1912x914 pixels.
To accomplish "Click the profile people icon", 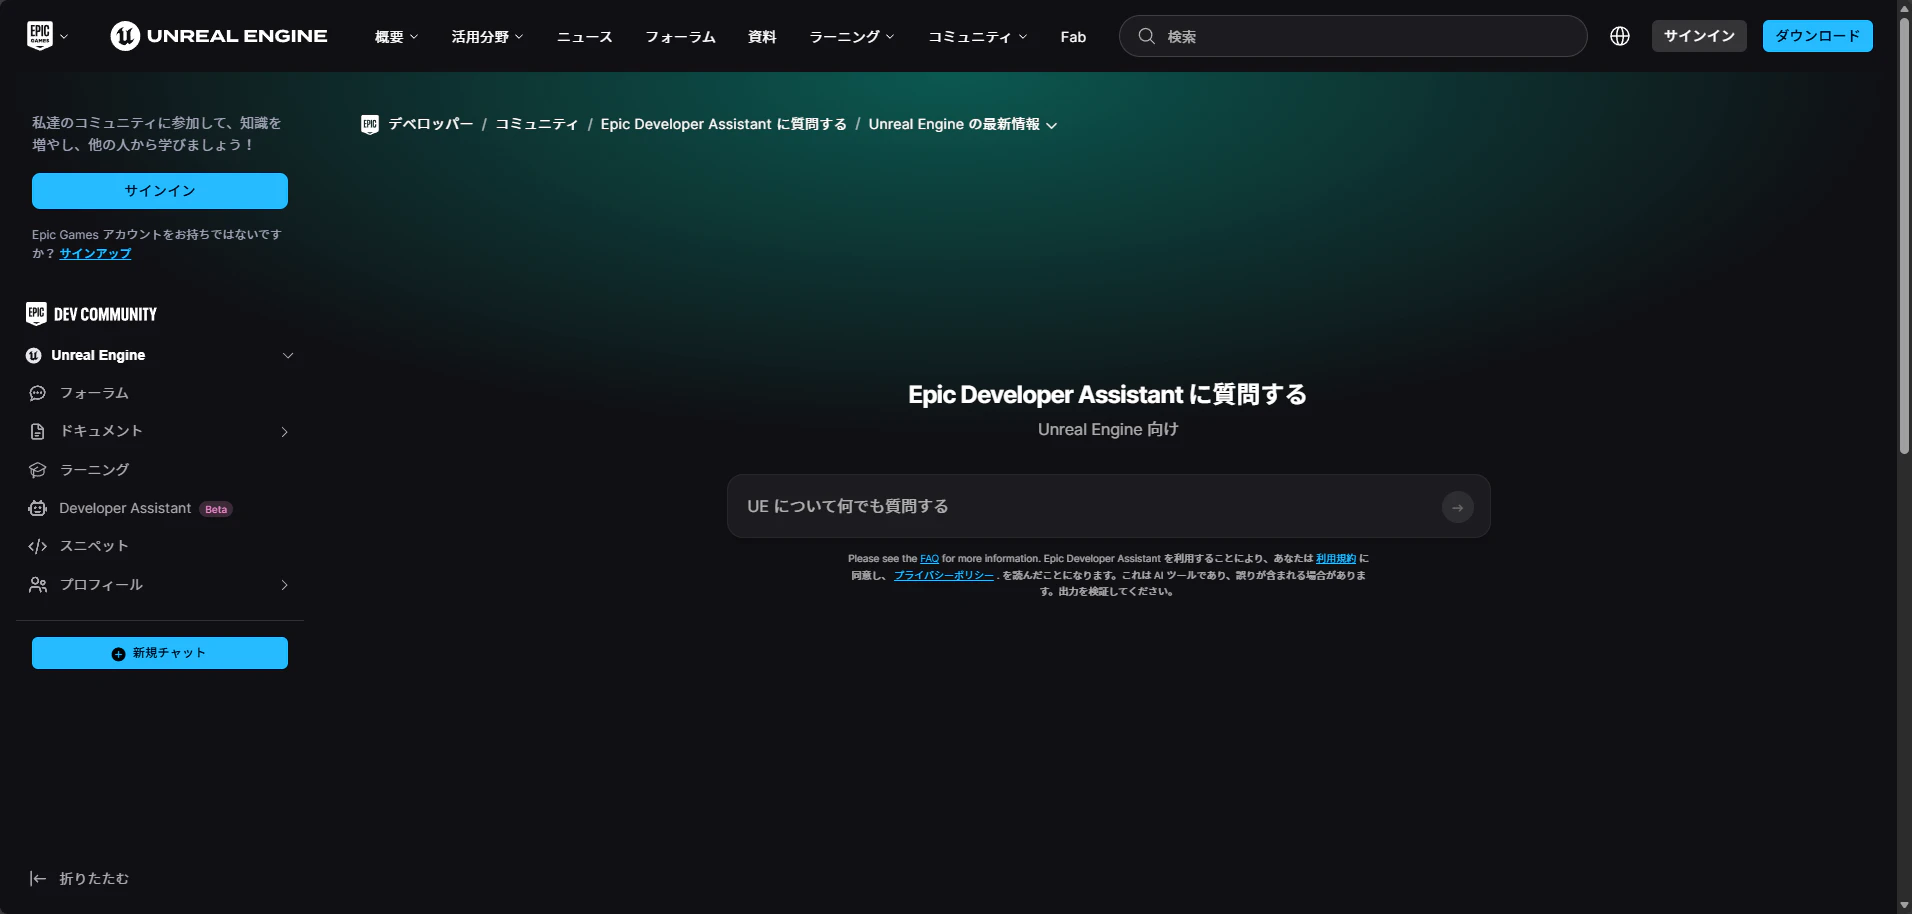I will point(38,585).
